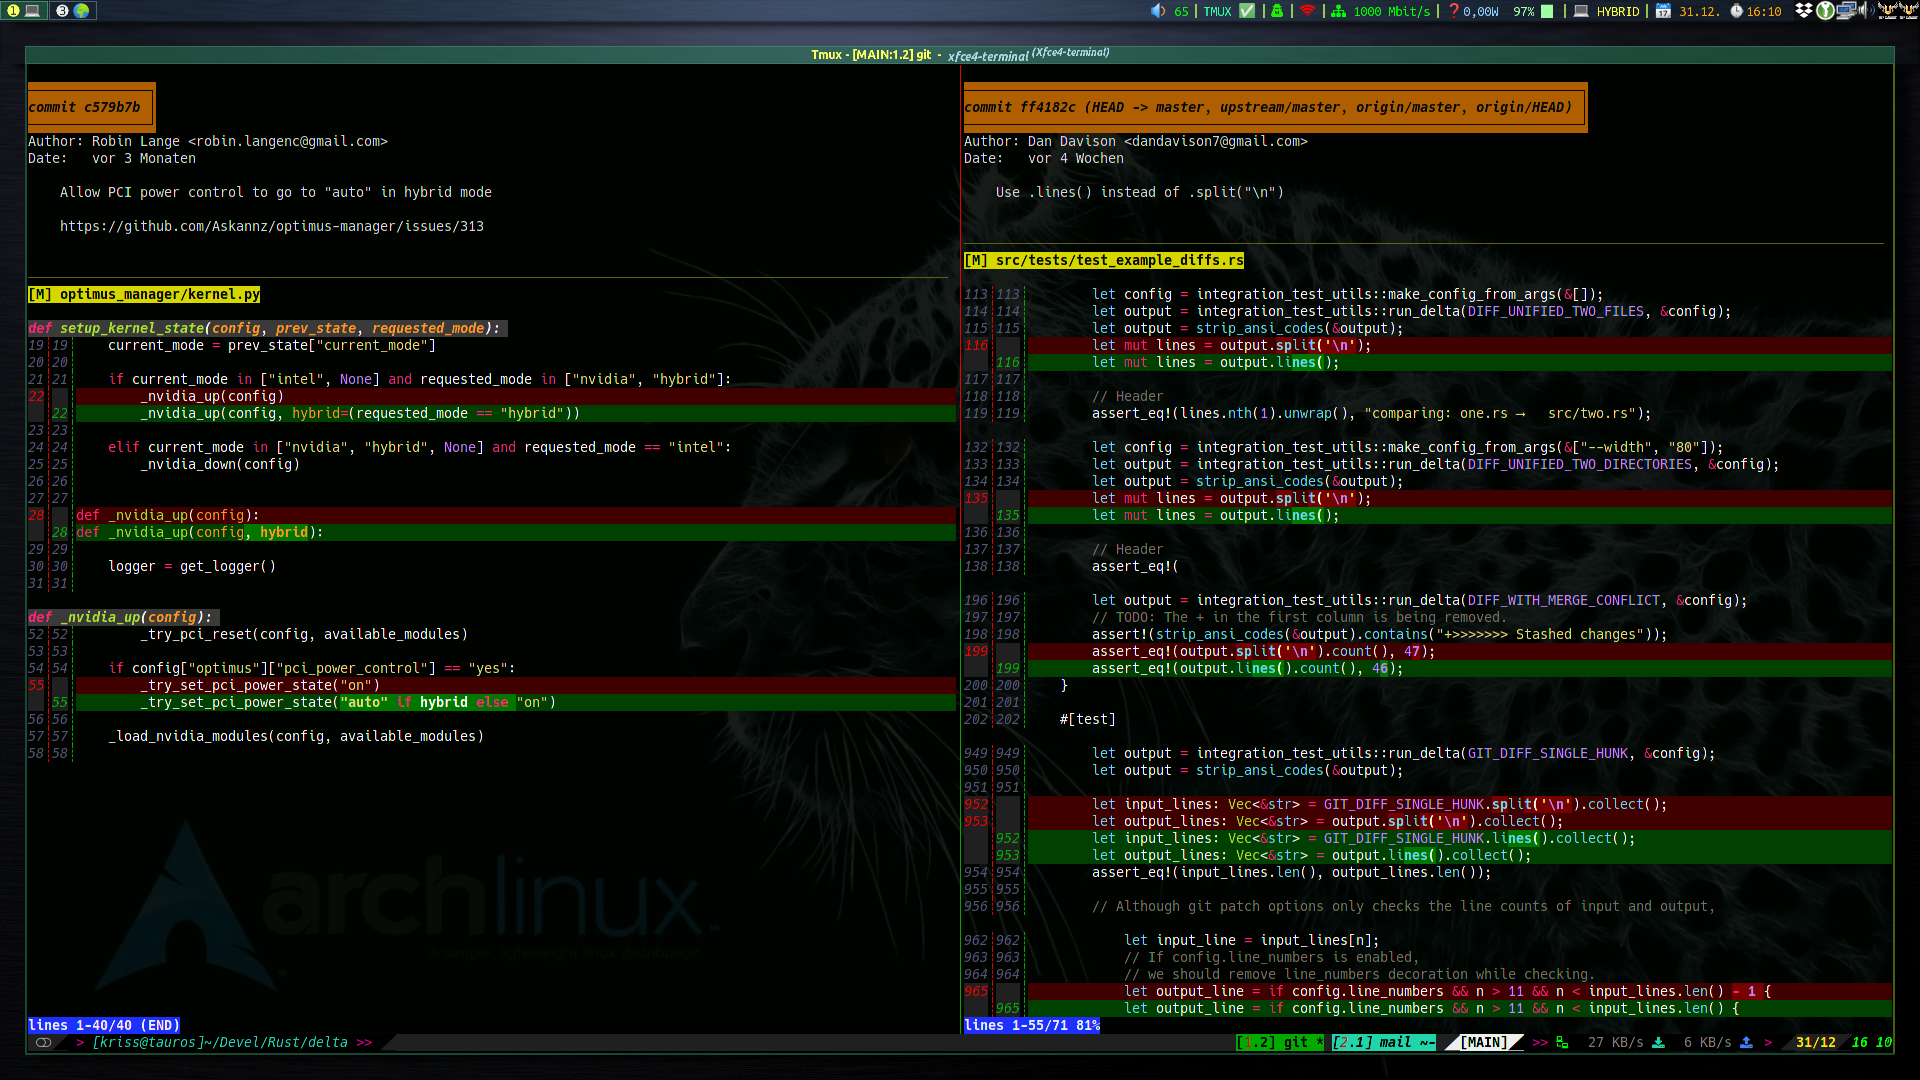Viewport: 1920px width, 1080px height.
Task: Click the speaker icon showing volume 65
Action: point(1158,11)
